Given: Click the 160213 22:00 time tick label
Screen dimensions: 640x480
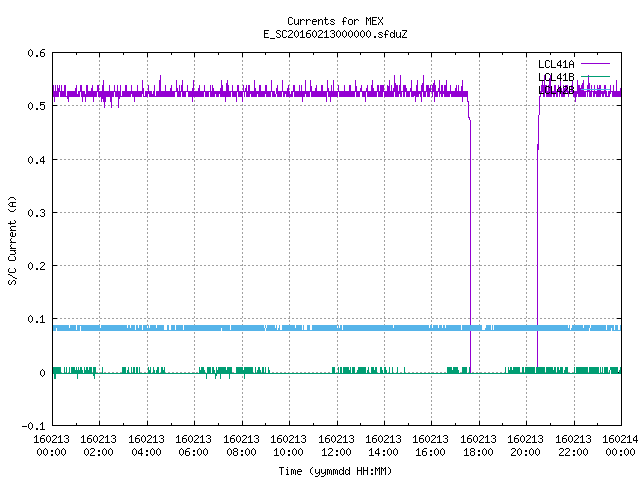Looking at the screenshot, I should click(573, 445).
